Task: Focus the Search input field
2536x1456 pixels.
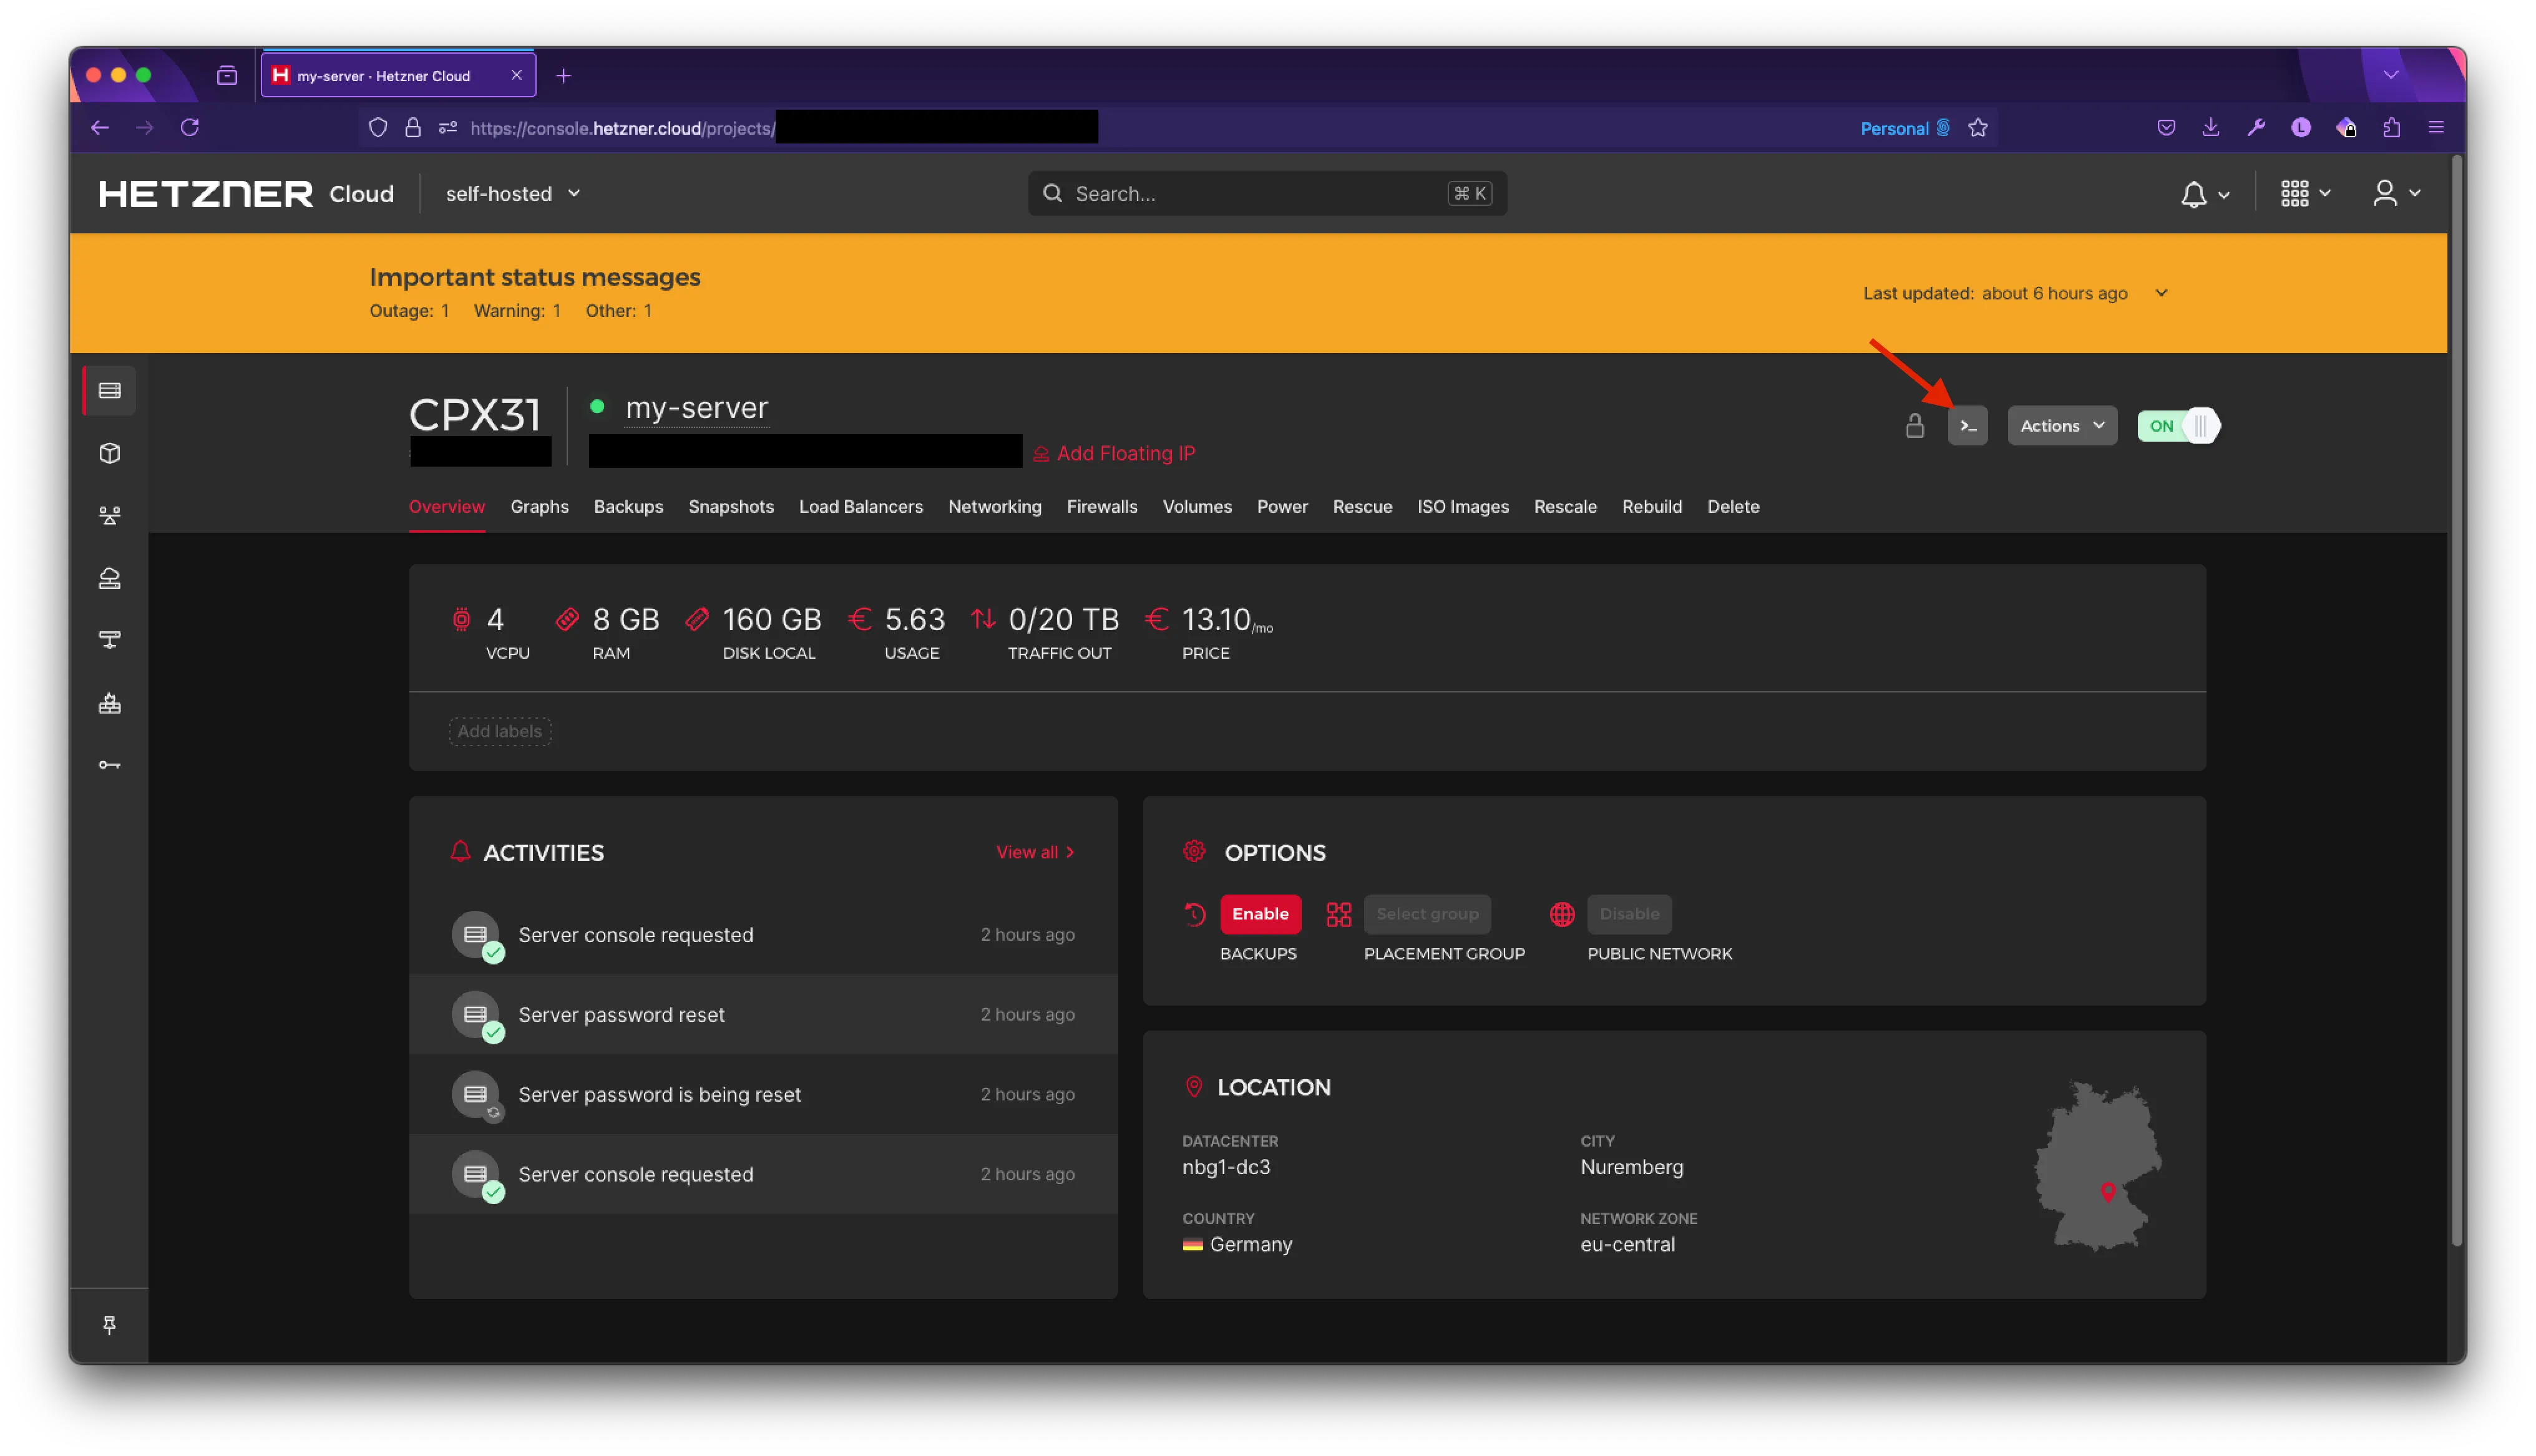Action: point(1267,194)
